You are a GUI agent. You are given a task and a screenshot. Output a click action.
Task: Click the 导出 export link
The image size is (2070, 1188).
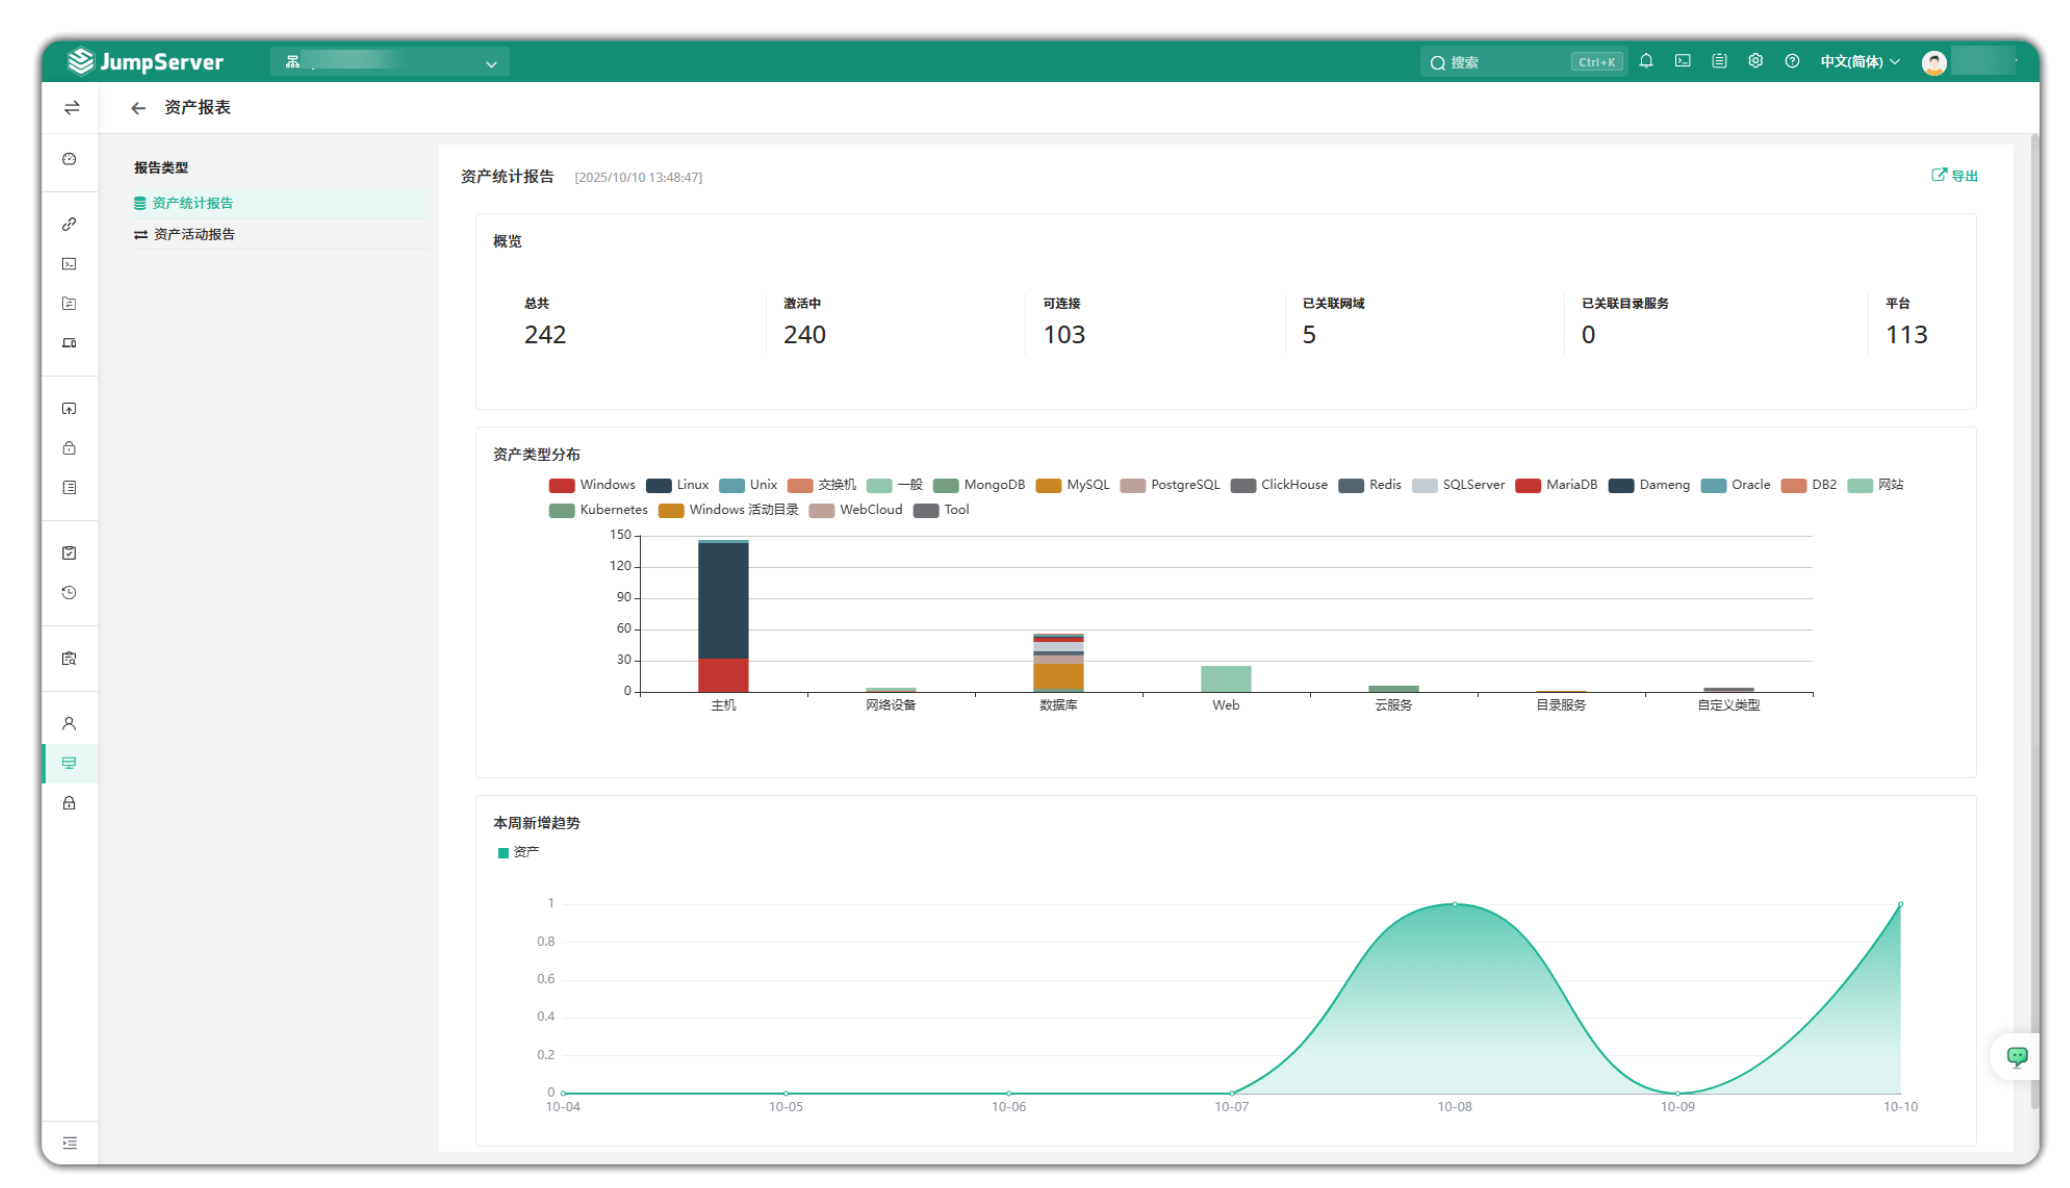point(1954,175)
